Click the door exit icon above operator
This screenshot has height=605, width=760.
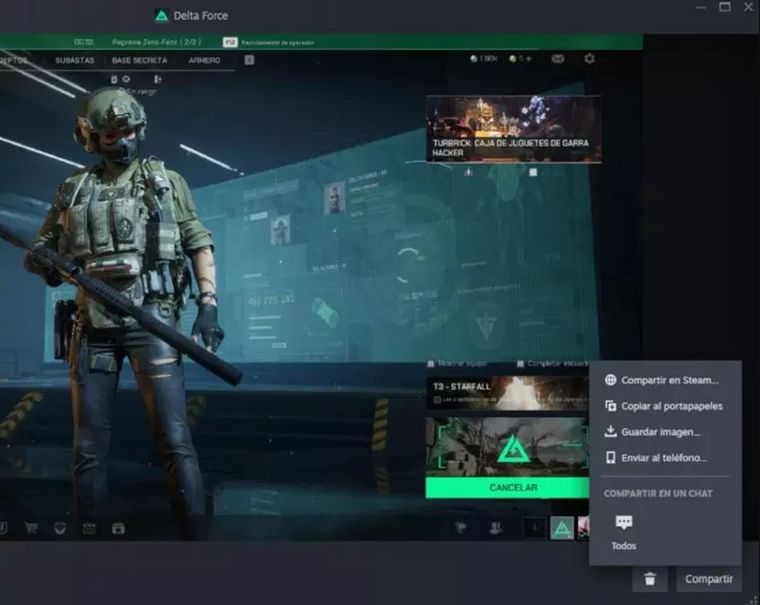tap(158, 79)
